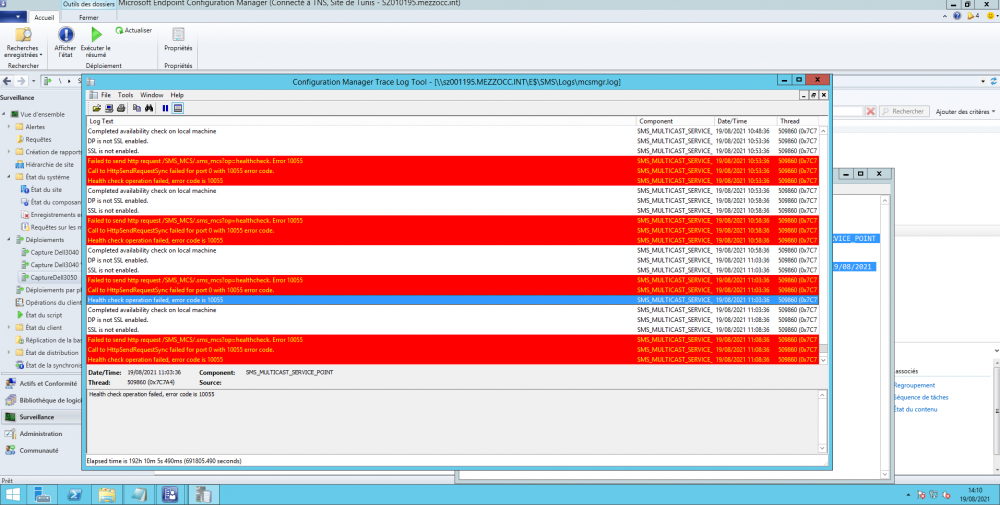The image size is (1000, 505).
Task: Click the smiley feedback icon
Action: point(990,16)
